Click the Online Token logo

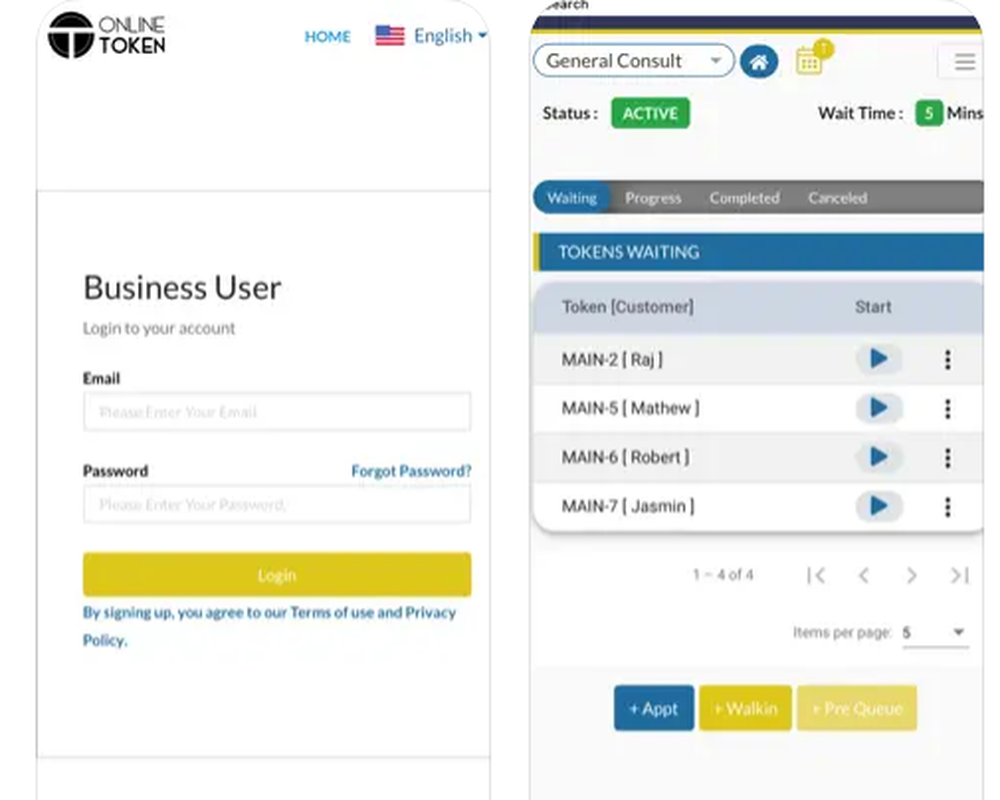tap(107, 35)
